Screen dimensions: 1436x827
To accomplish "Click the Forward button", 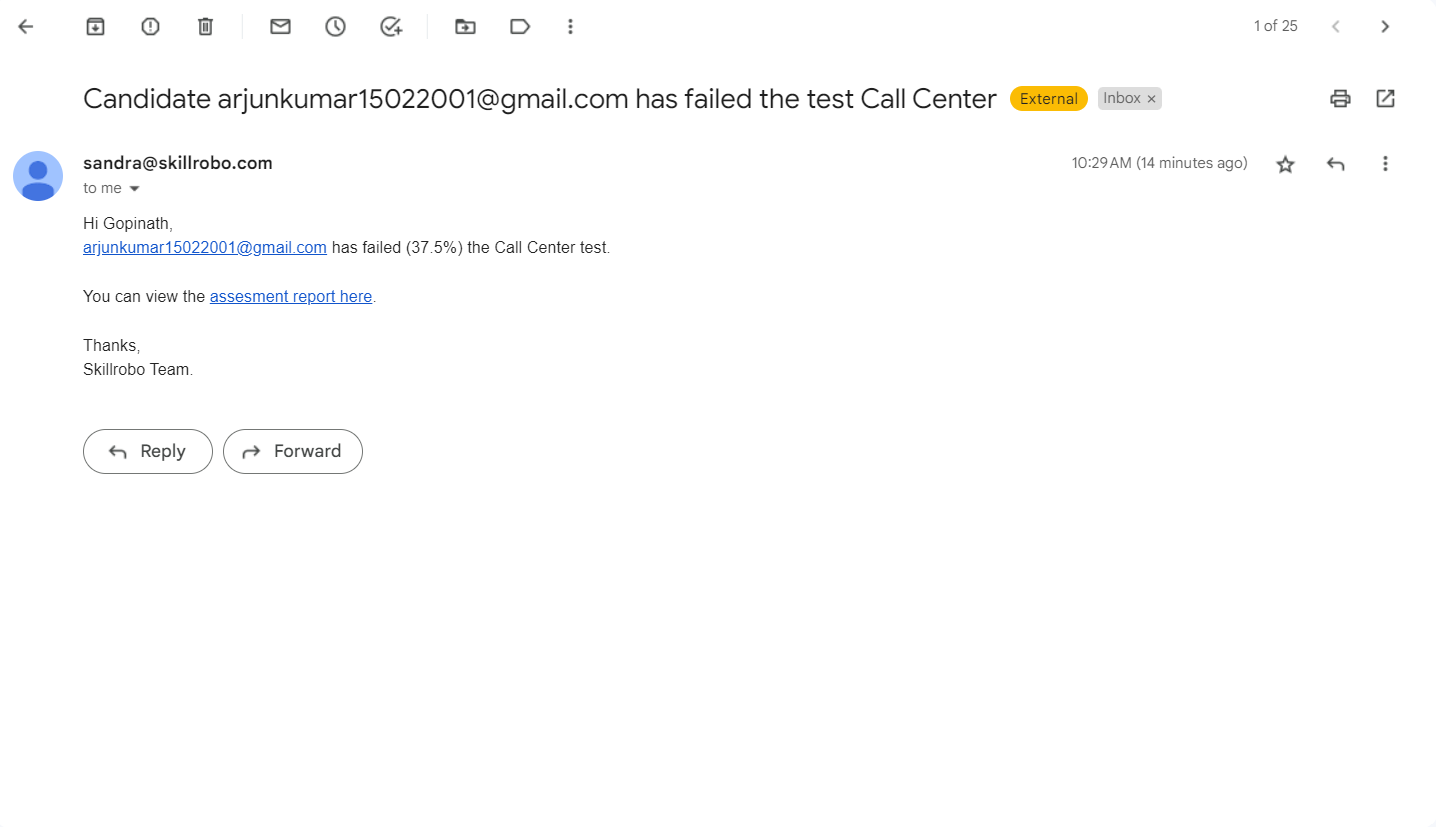I will click(x=293, y=451).
